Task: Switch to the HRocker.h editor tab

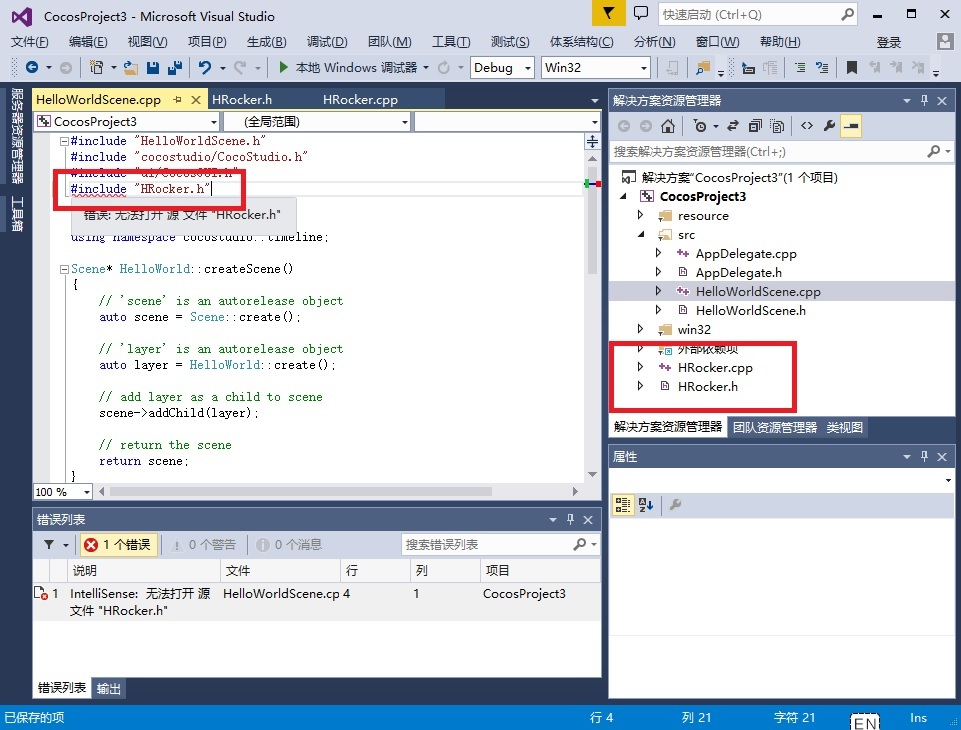Action: click(x=241, y=99)
